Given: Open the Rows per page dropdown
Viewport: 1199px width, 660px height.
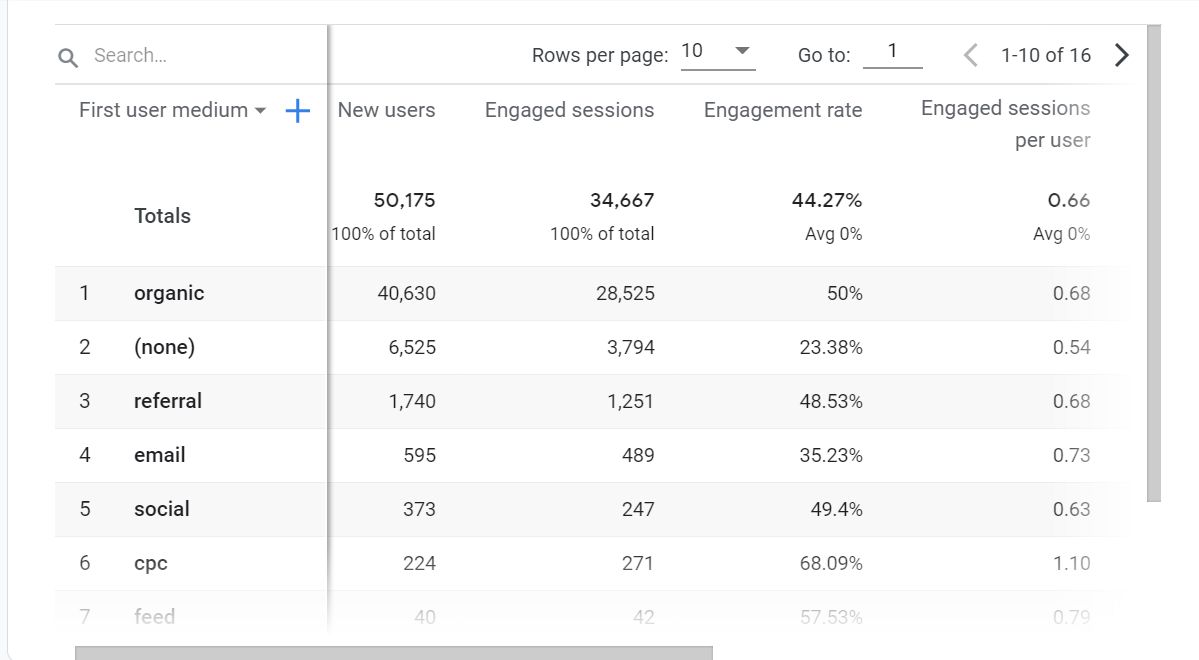Looking at the screenshot, I should pos(717,52).
